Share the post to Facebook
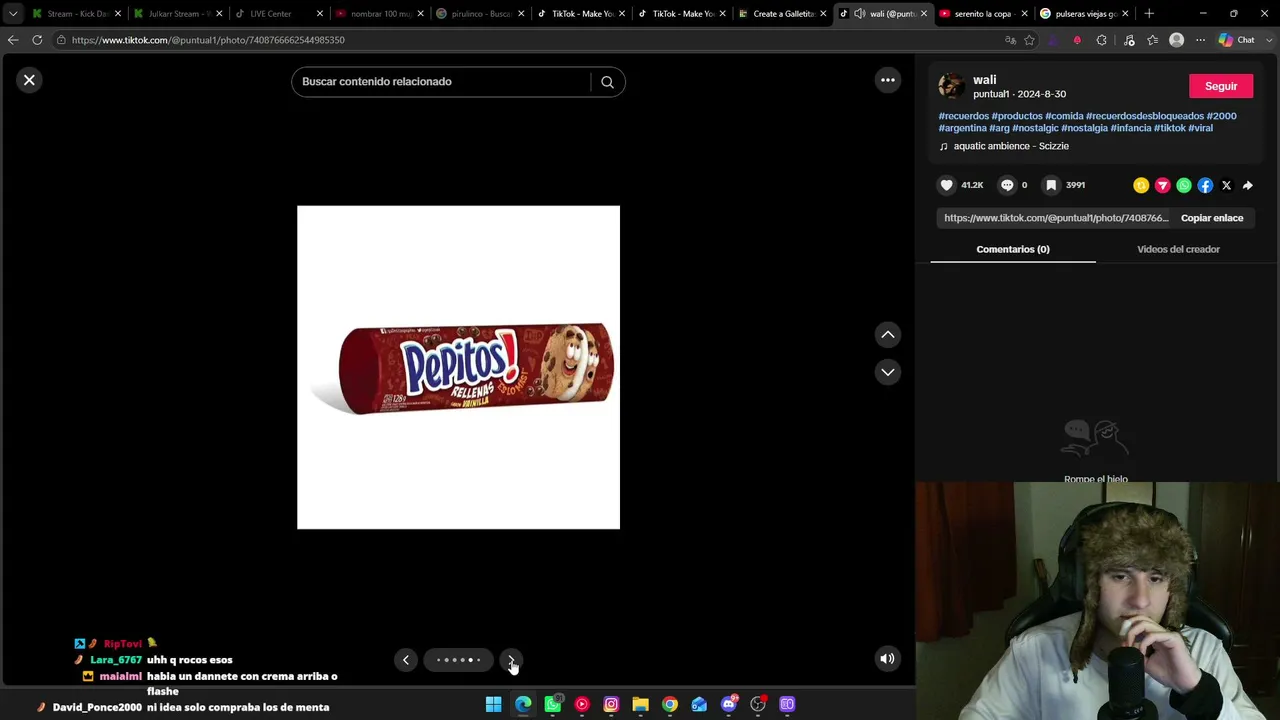Screen dimensions: 1280x720 (x=1205, y=185)
